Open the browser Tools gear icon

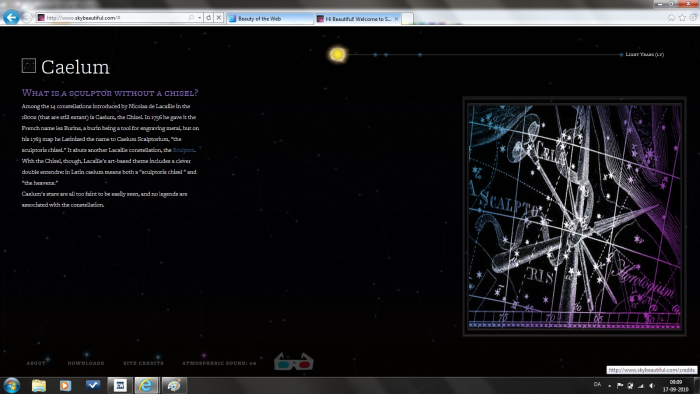[x=693, y=18]
